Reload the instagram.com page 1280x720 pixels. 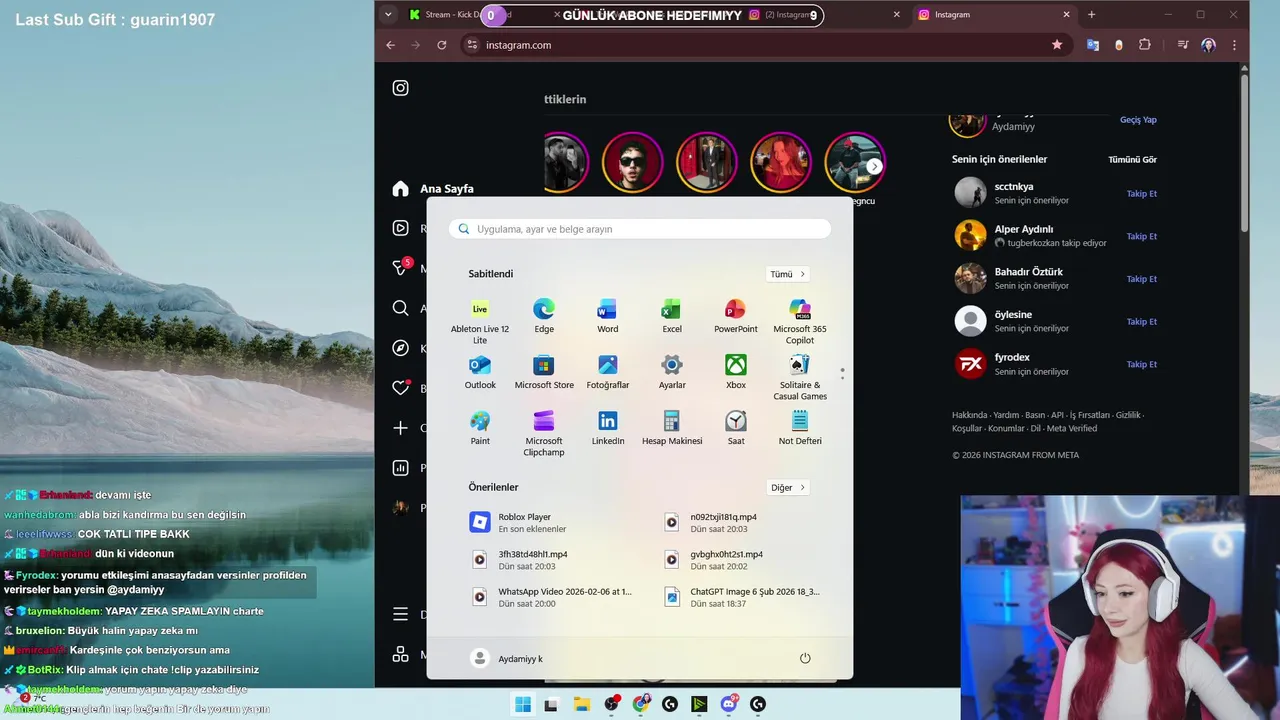[x=442, y=45]
